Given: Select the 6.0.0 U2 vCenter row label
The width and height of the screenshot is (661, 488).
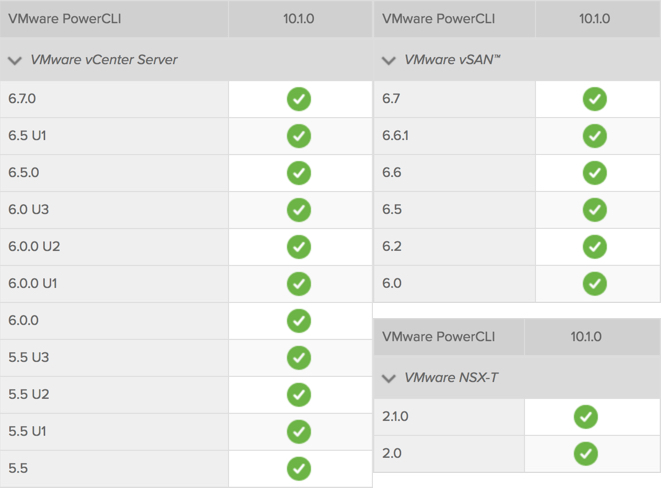Looking at the screenshot, I should point(34,247).
